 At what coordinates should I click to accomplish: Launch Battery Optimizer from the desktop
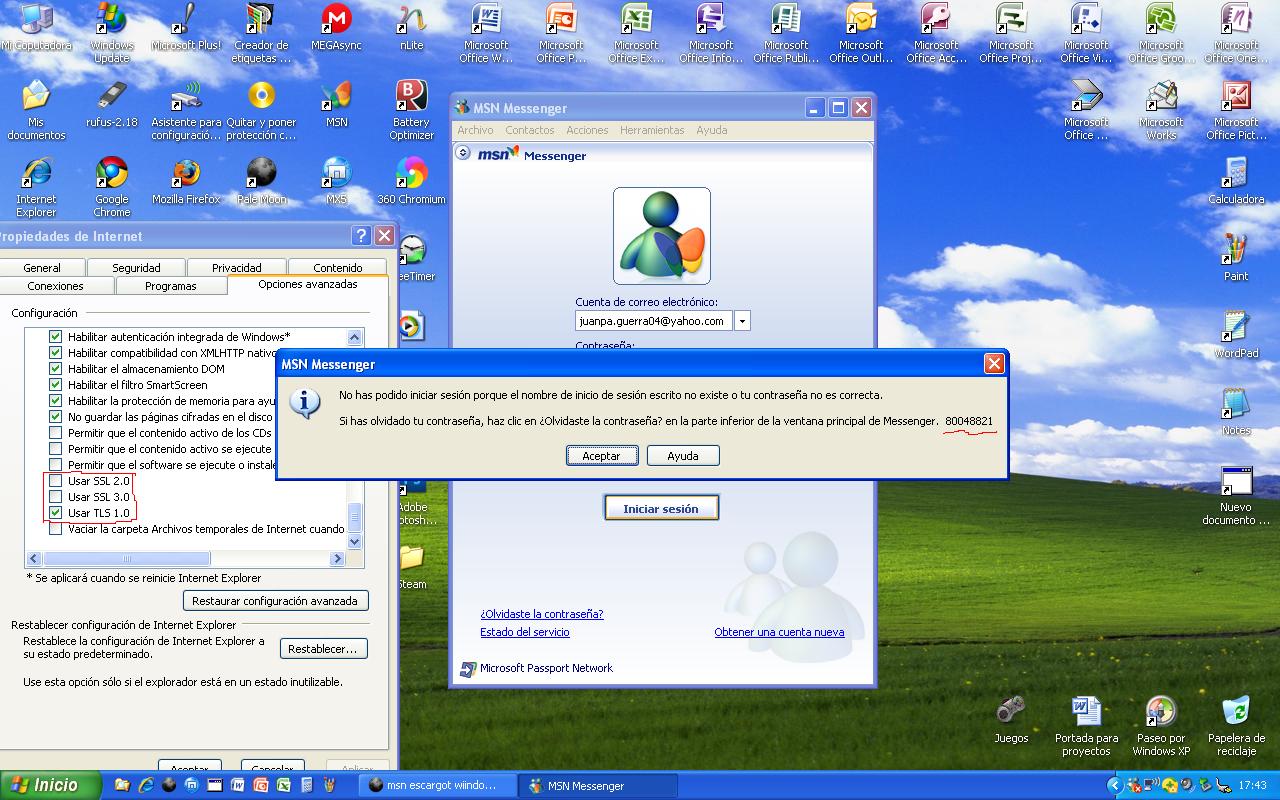tap(411, 110)
